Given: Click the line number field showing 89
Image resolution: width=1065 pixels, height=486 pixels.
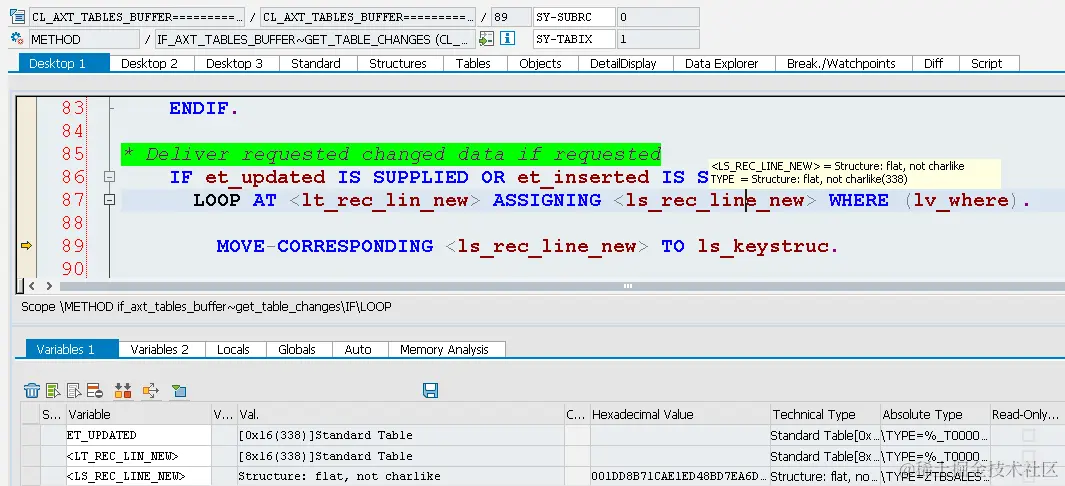Looking at the screenshot, I should click(511, 17).
